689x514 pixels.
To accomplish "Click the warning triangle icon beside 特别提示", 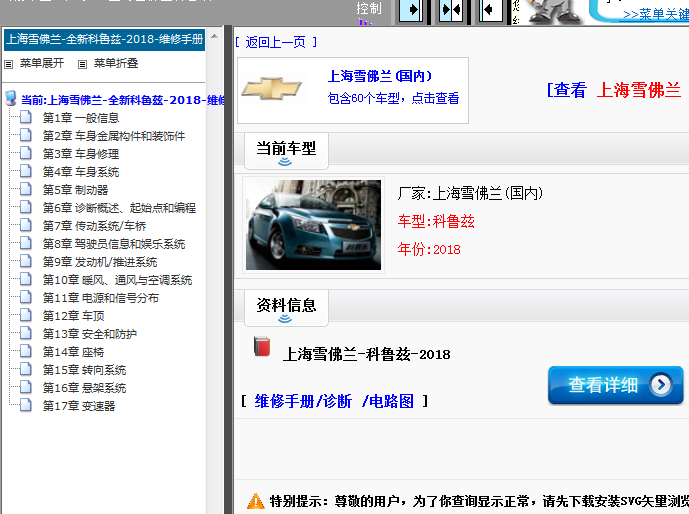I will [x=256, y=501].
